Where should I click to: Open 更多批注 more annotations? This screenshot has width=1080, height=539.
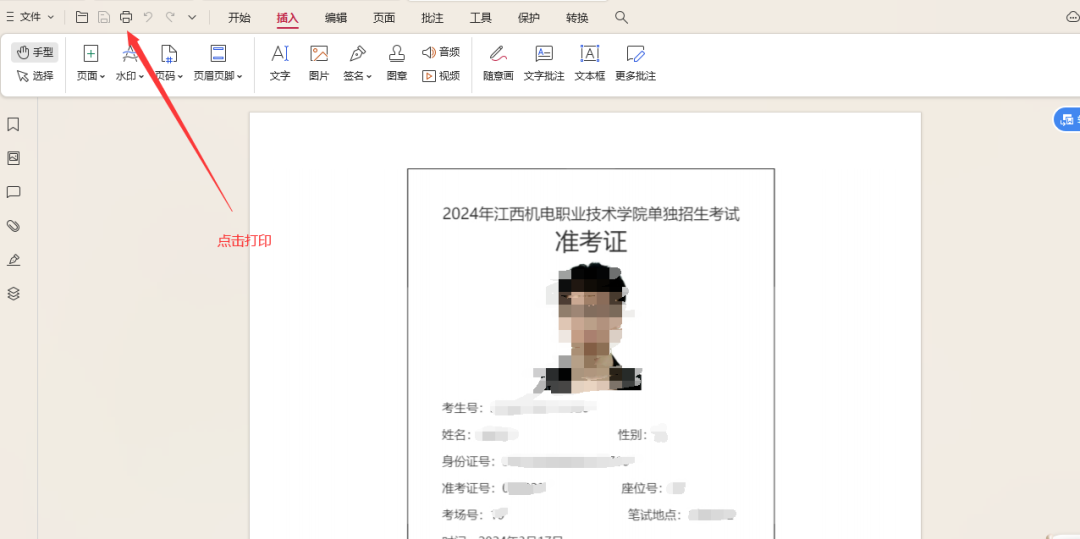tap(635, 63)
